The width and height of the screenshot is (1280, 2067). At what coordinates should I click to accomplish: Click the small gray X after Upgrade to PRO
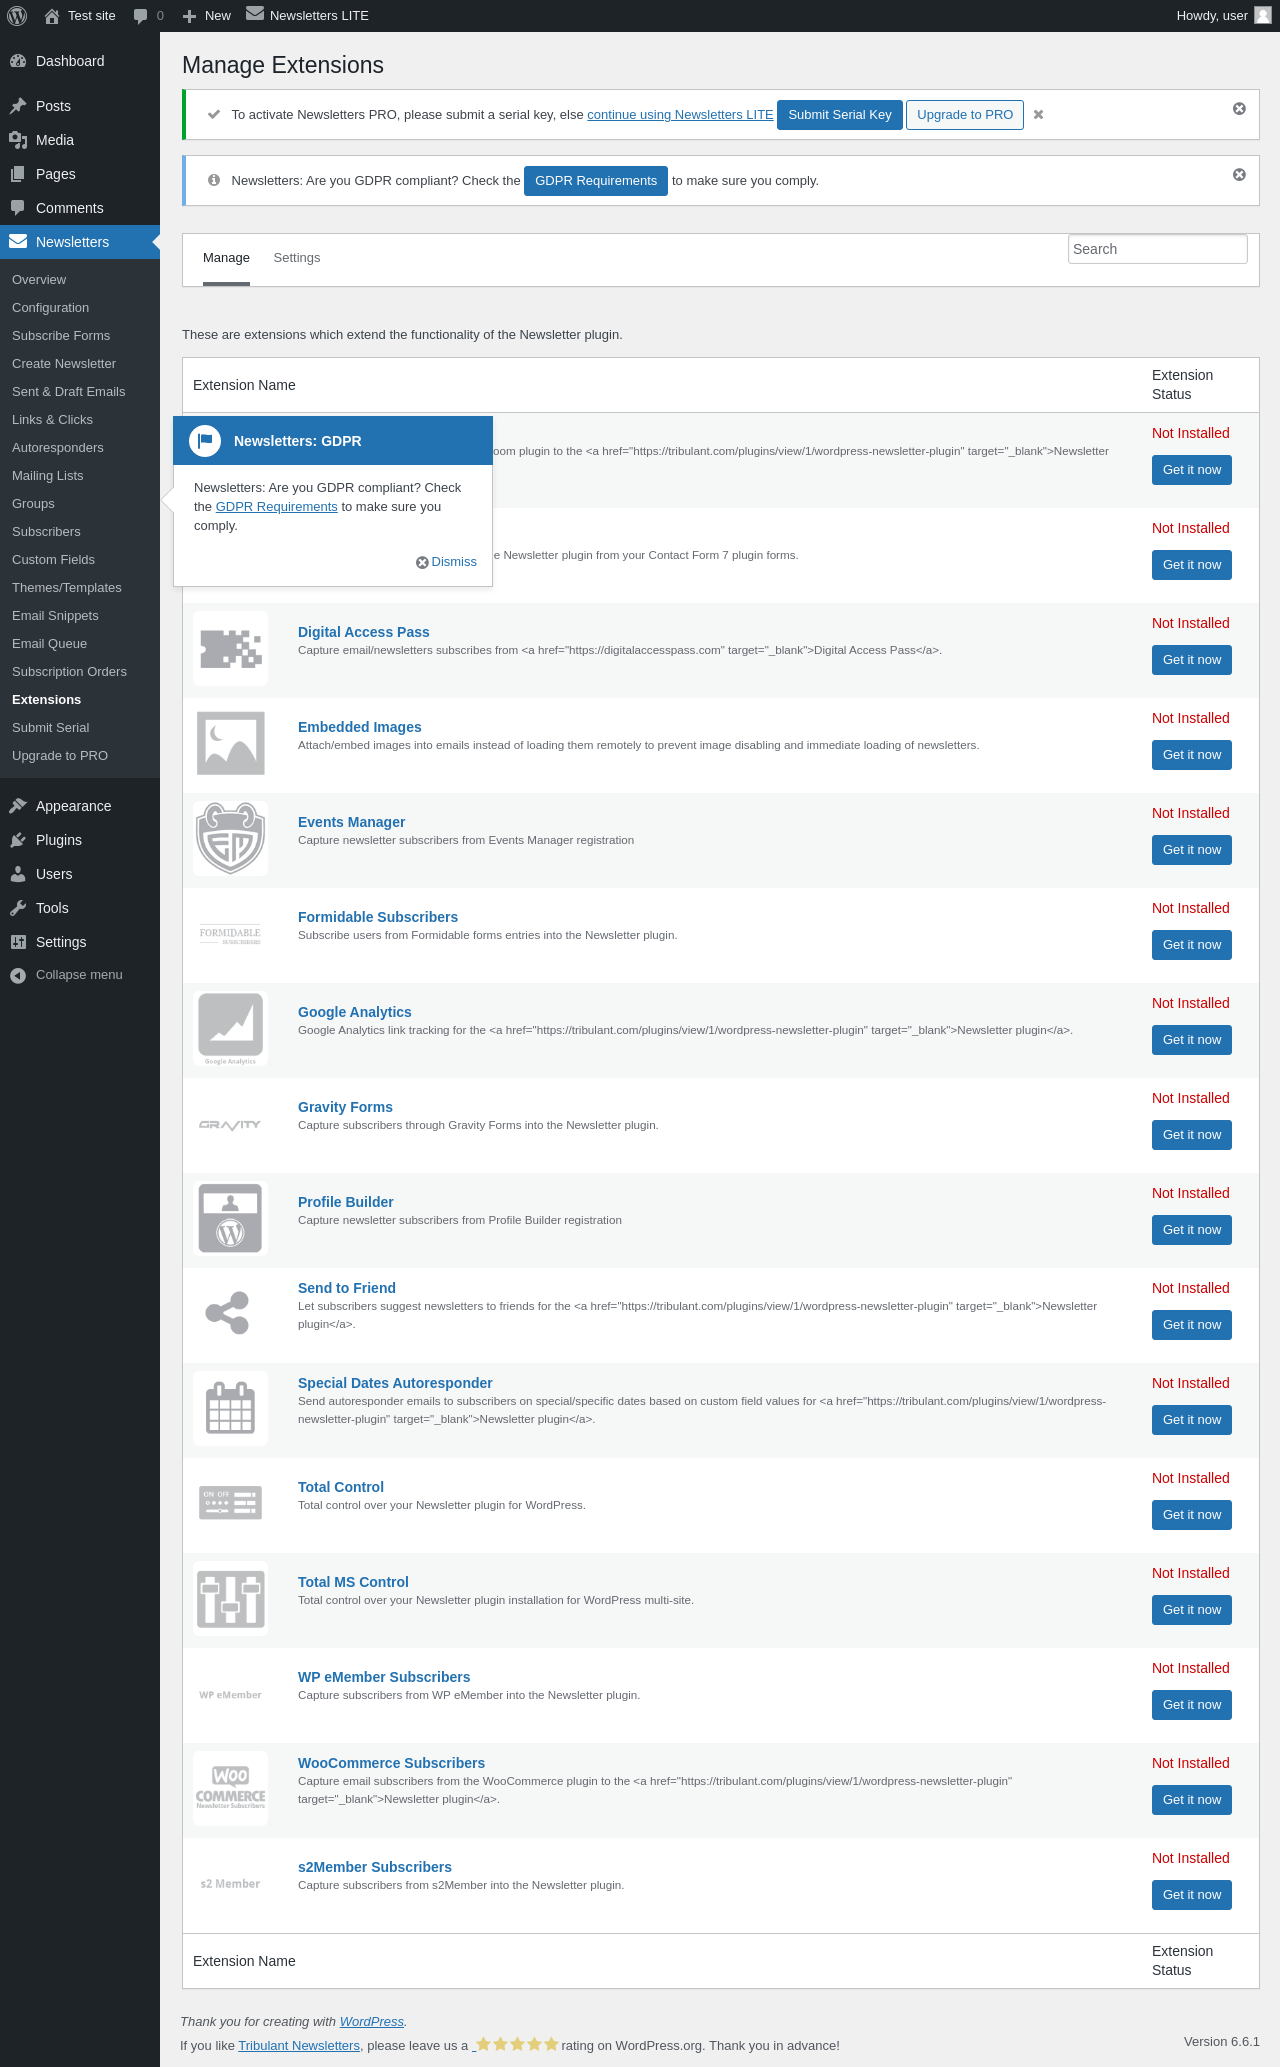pyautogui.click(x=1038, y=115)
